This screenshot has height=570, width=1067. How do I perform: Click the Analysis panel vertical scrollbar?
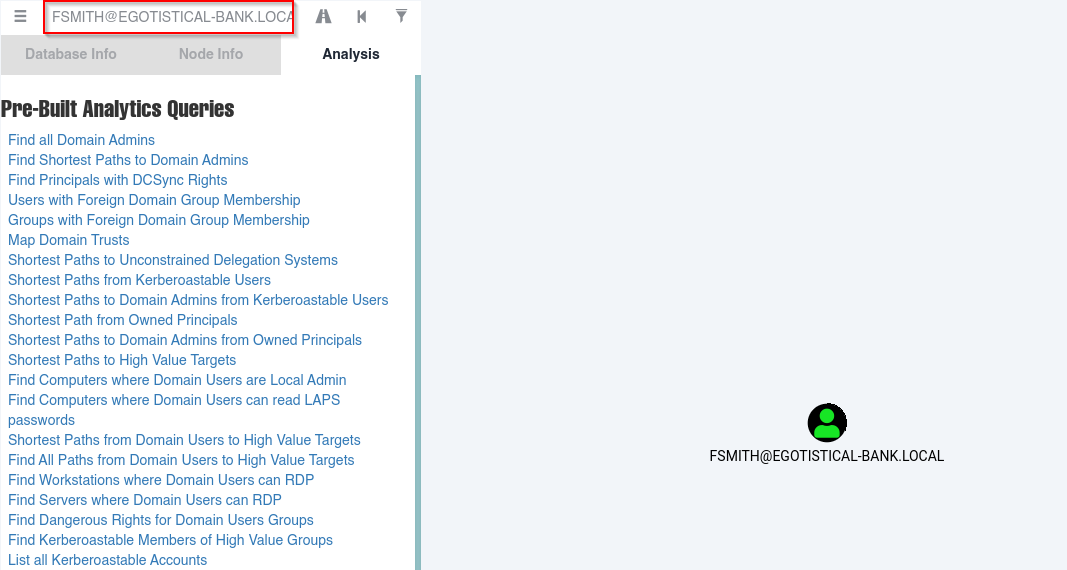pos(418,322)
